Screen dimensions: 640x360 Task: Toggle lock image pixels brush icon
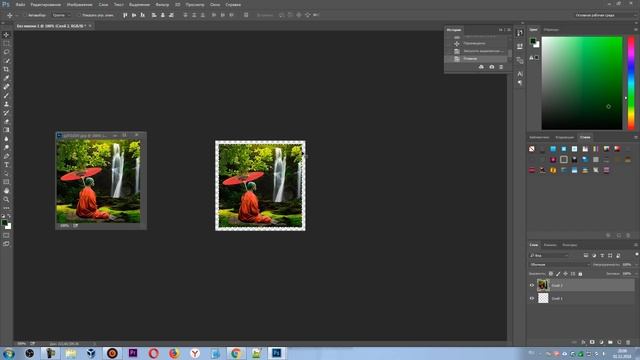point(558,273)
